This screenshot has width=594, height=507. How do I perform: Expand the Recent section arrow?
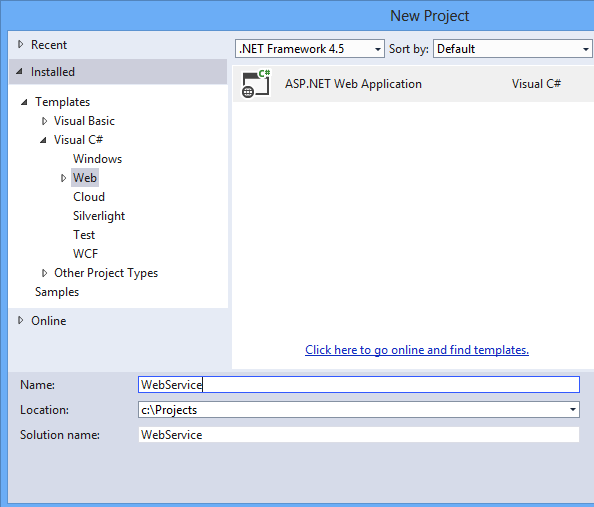(x=20, y=45)
